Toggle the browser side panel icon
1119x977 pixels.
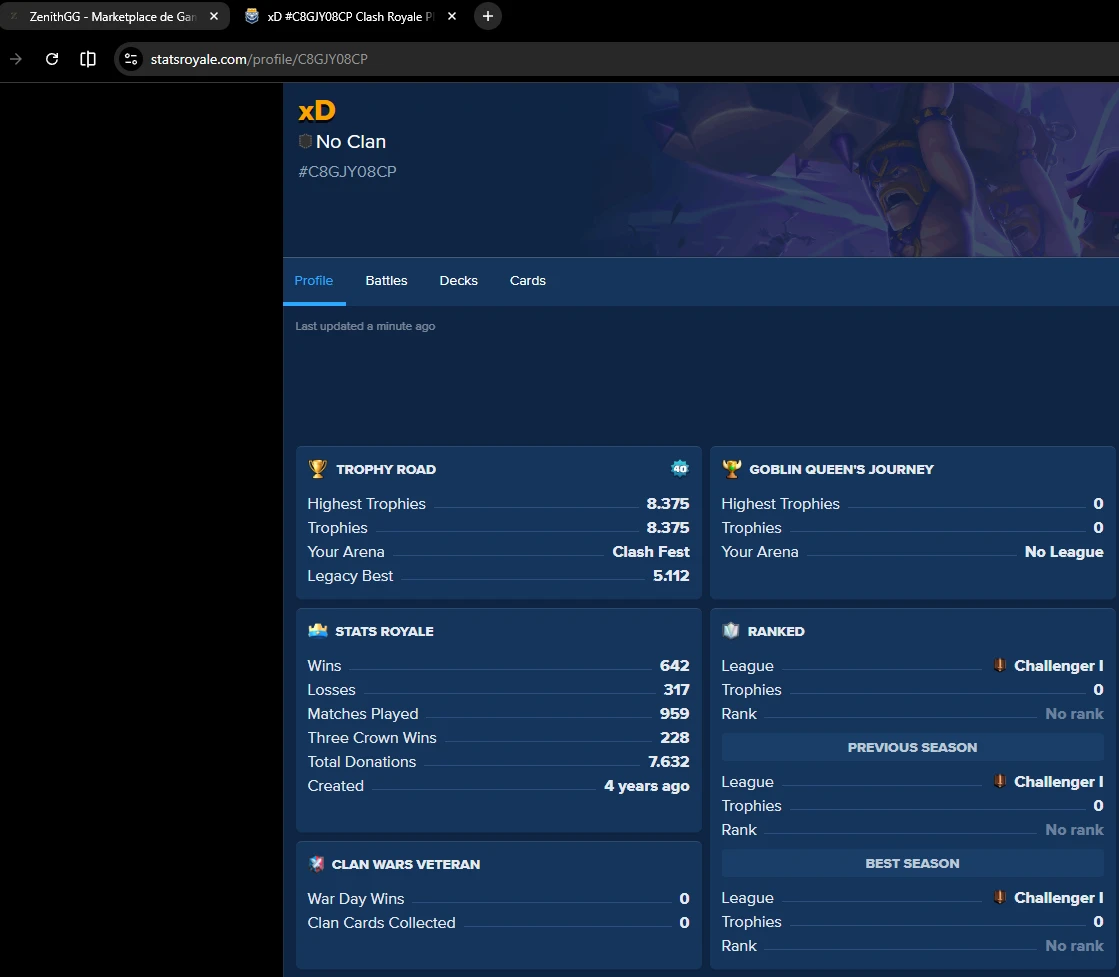88,59
